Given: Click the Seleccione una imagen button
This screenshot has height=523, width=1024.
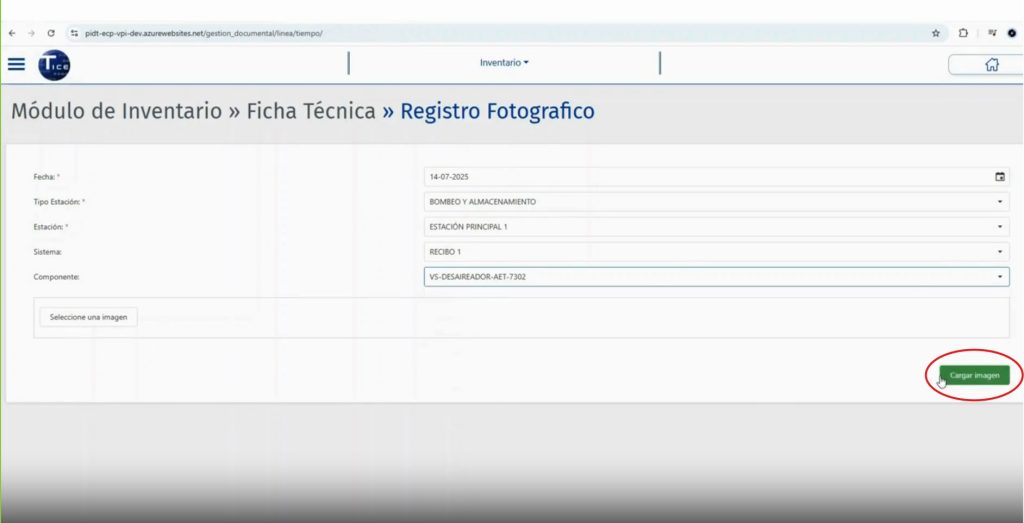Looking at the screenshot, I should 88,317.
